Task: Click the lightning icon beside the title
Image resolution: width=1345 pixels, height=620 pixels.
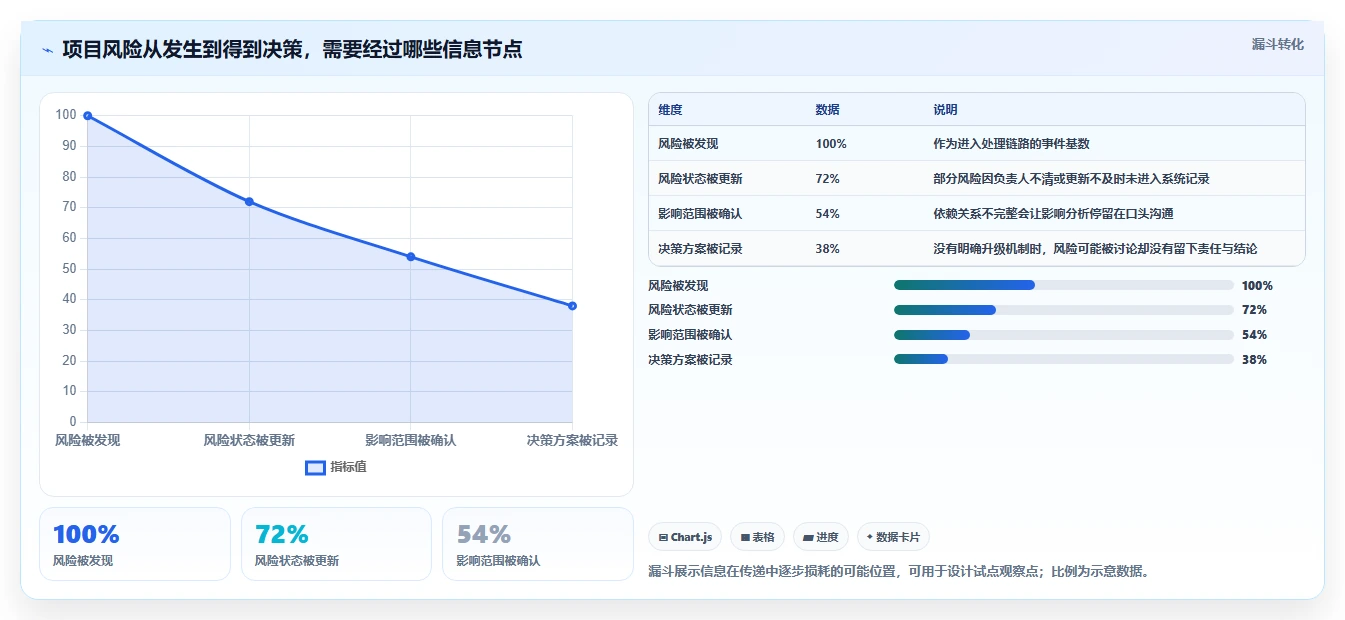Action: click(47, 50)
